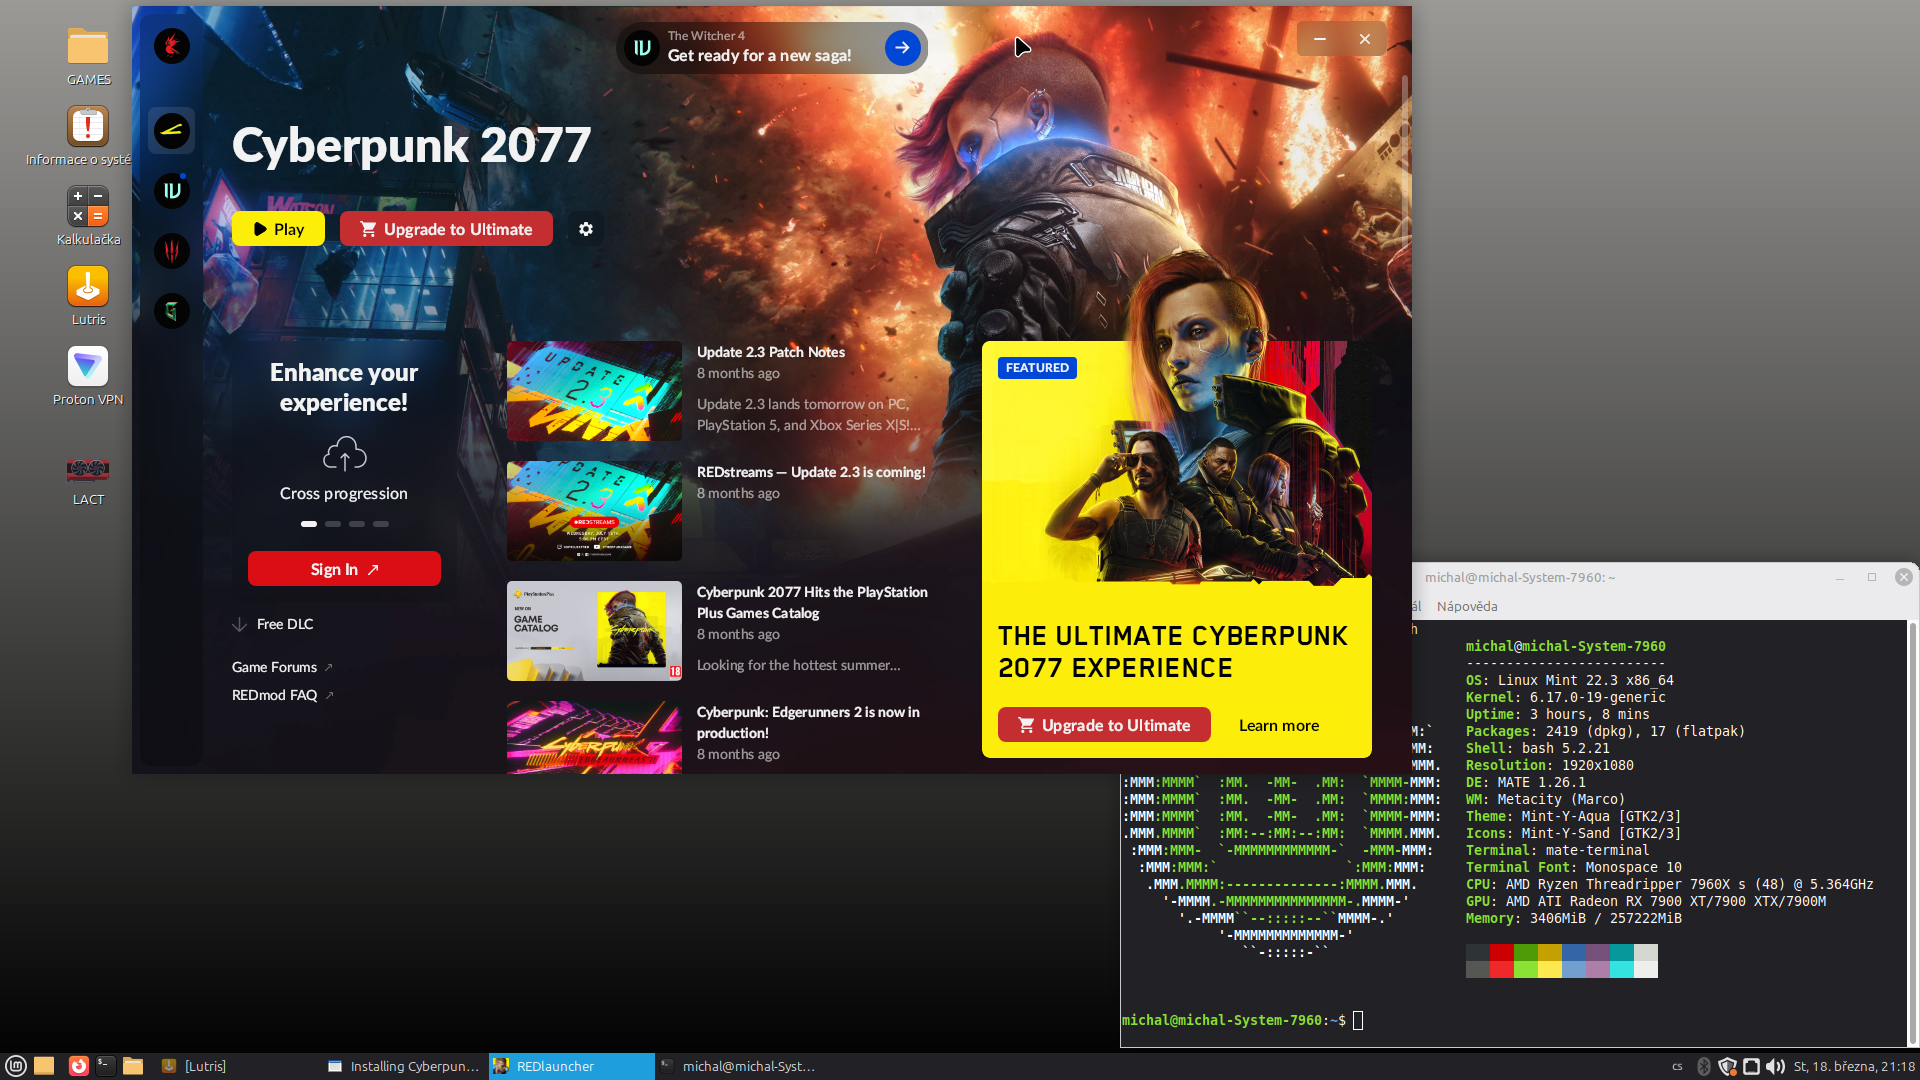Select Gwent sidebar icon
Screen dimensions: 1920x1080
tap(172, 311)
